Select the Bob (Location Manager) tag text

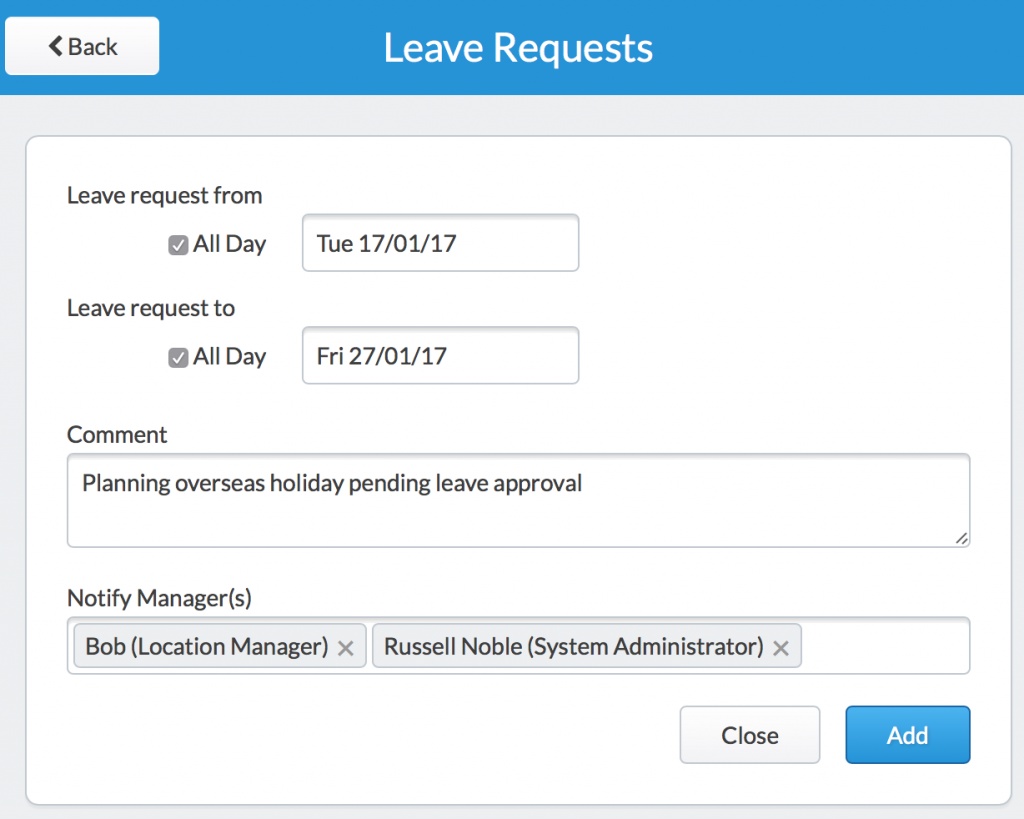[x=206, y=647]
